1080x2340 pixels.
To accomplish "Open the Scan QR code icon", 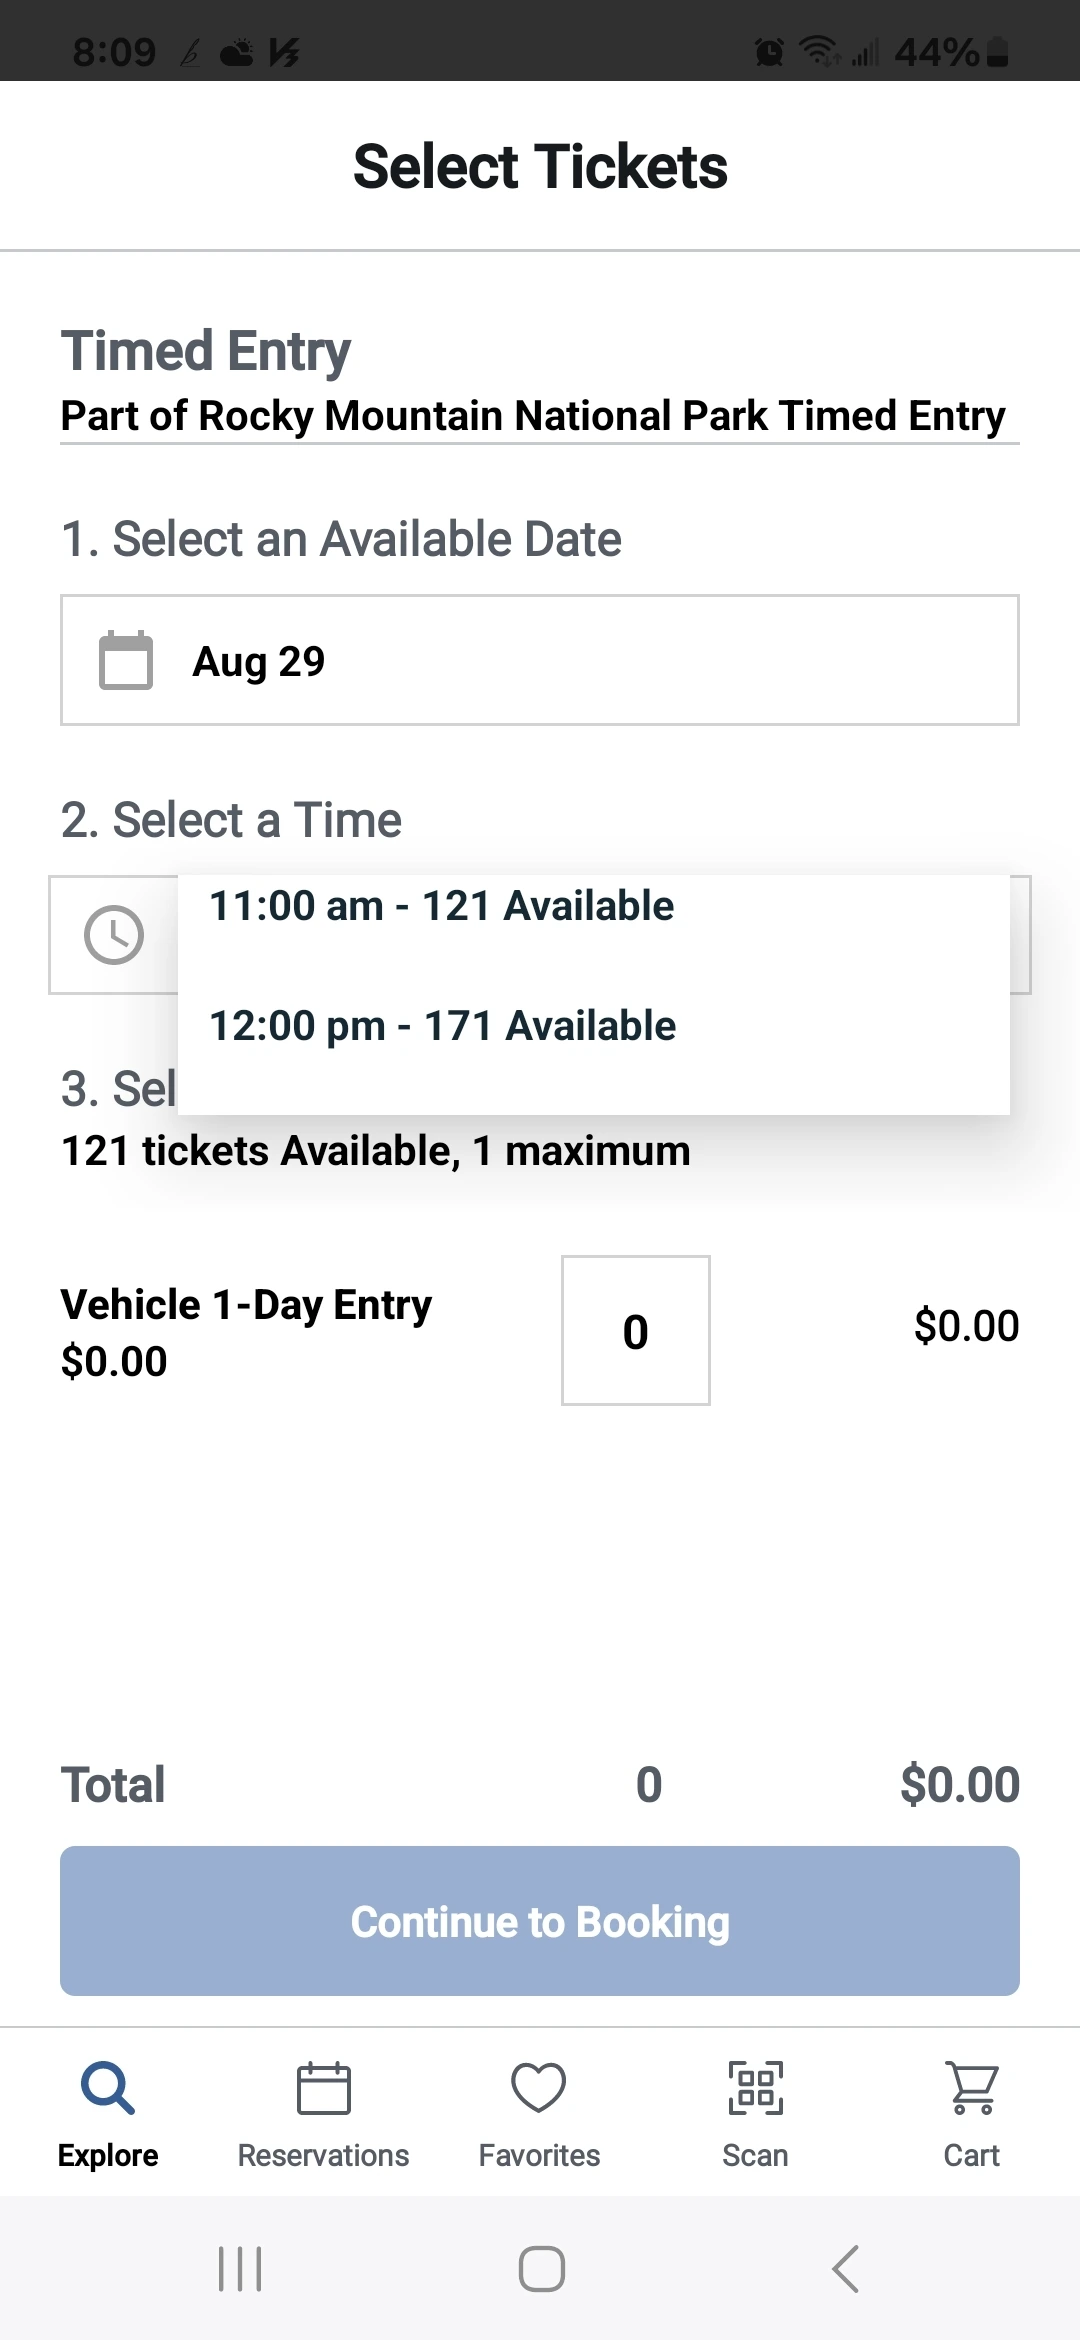I will [x=755, y=2088].
